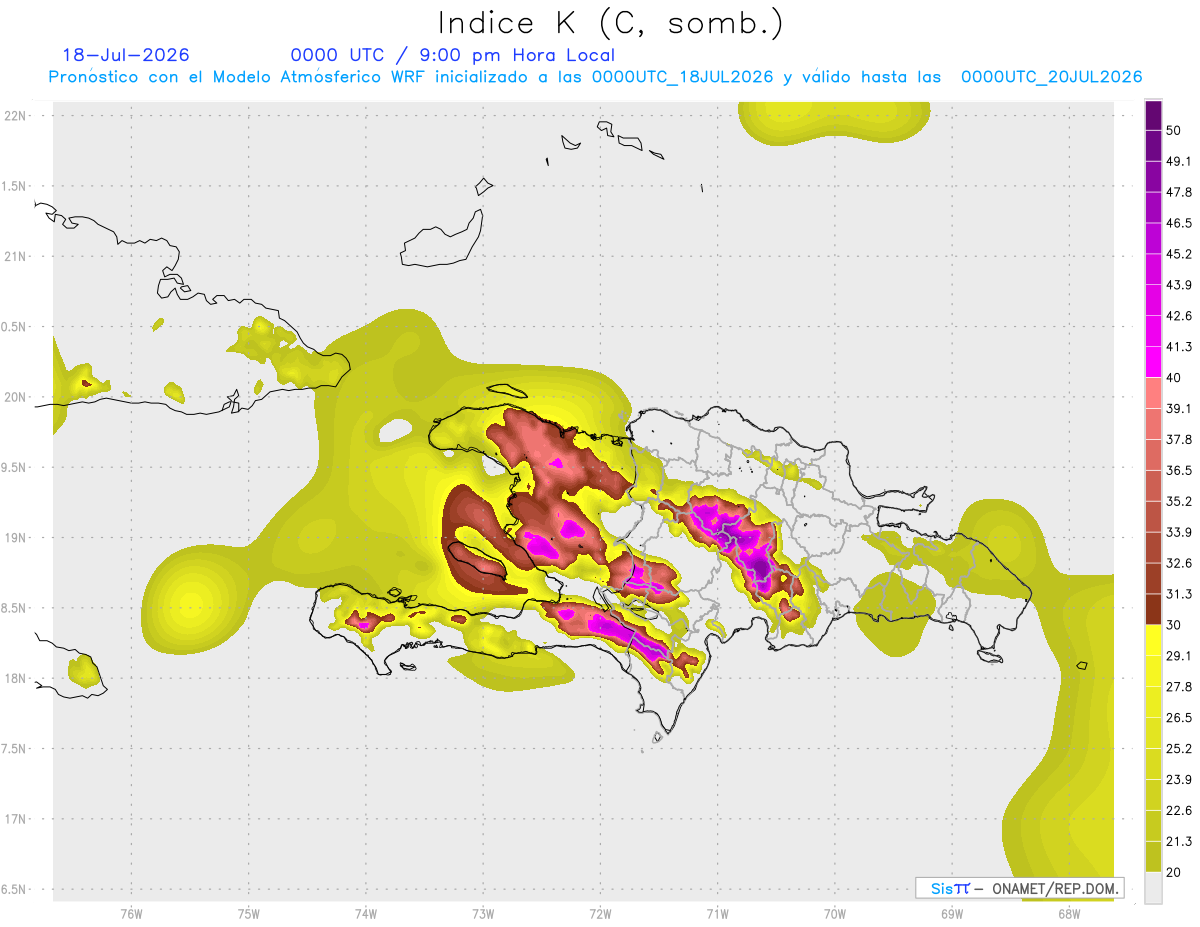Image resolution: width=1200 pixels, height=927 pixels.
Task: Click the 71W longitude label
Action: click(x=717, y=914)
